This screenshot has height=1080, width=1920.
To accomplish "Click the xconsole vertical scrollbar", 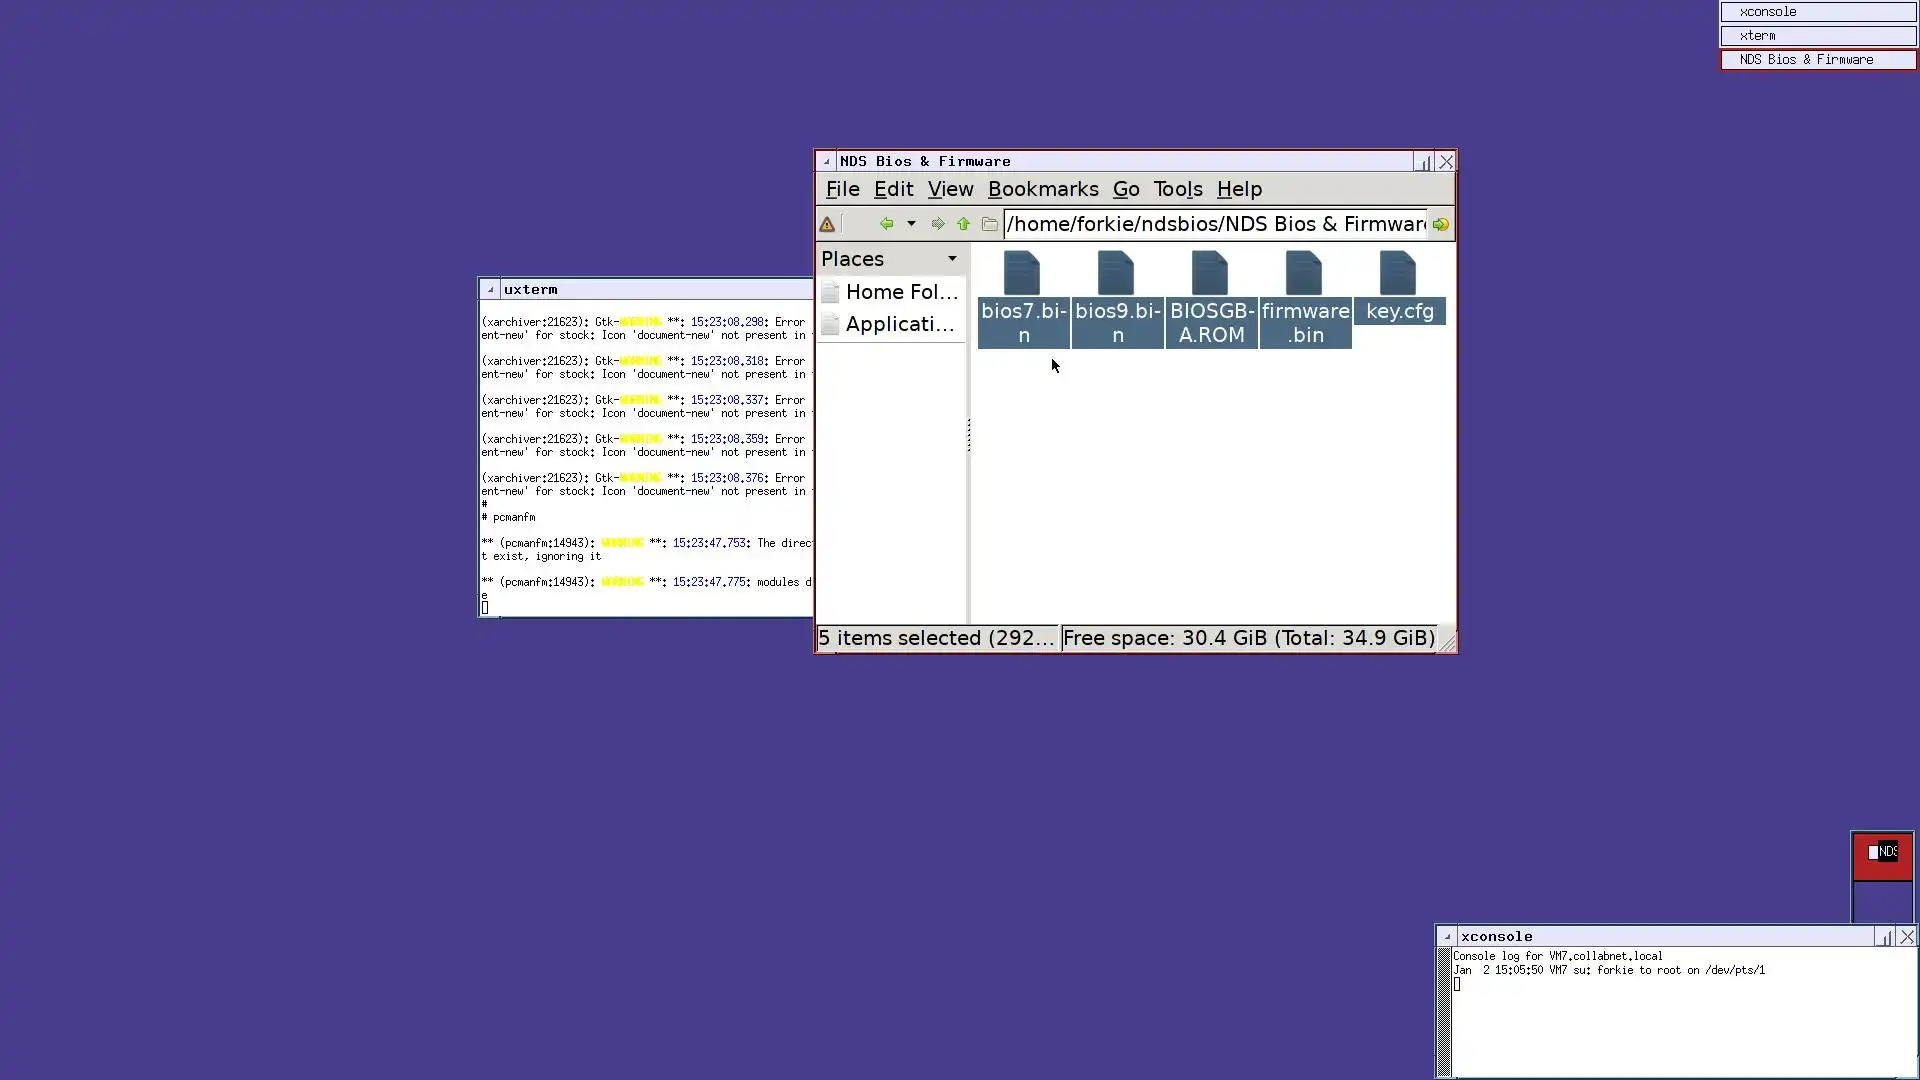I will 1443,1012.
